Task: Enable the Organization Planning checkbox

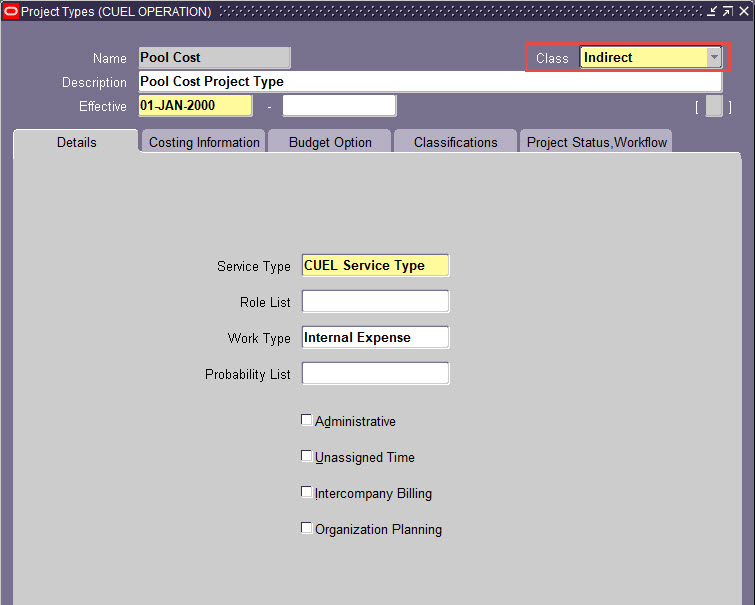Action: click(306, 528)
